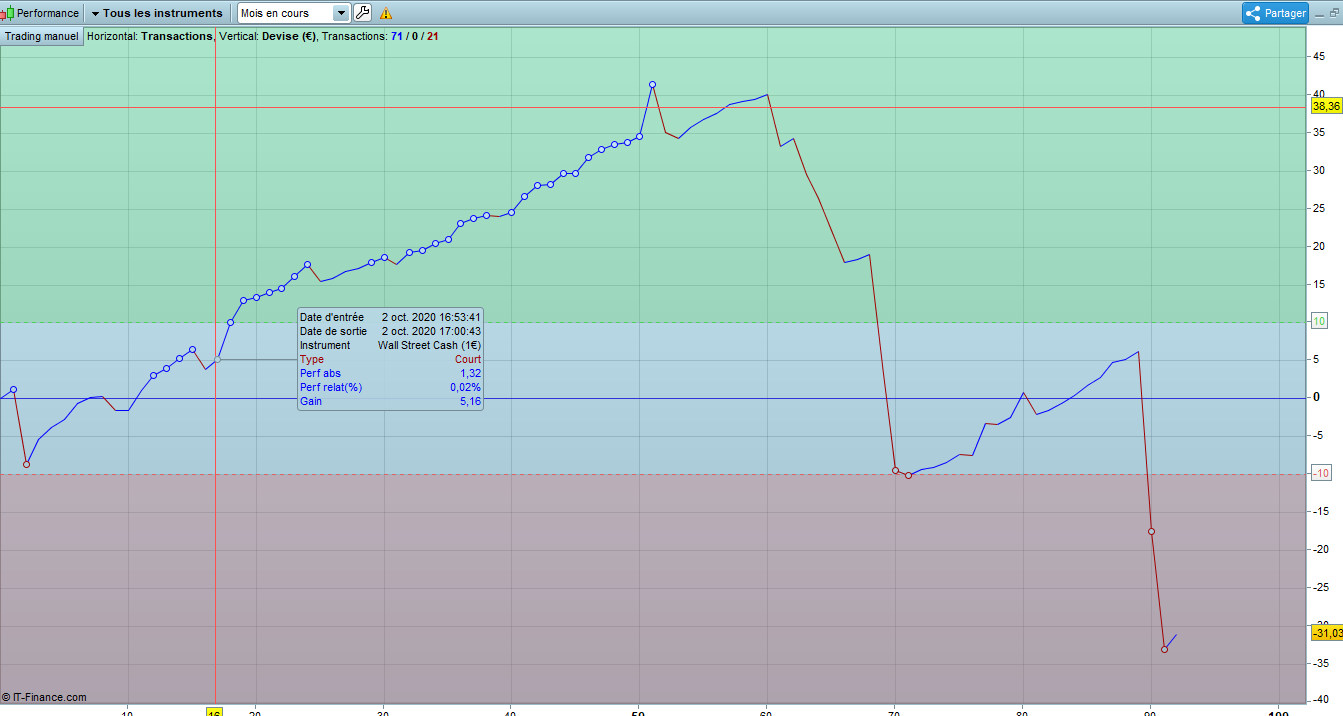Click the yellow -31,03 value label
This screenshot has height=716, width=1343.
[x=1326, y=633]
